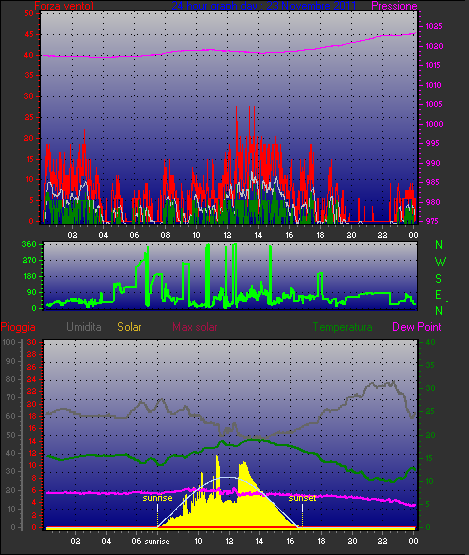Select the 1000 pressure axis value
The image size is (469, 555).
(x=434, y=124)
